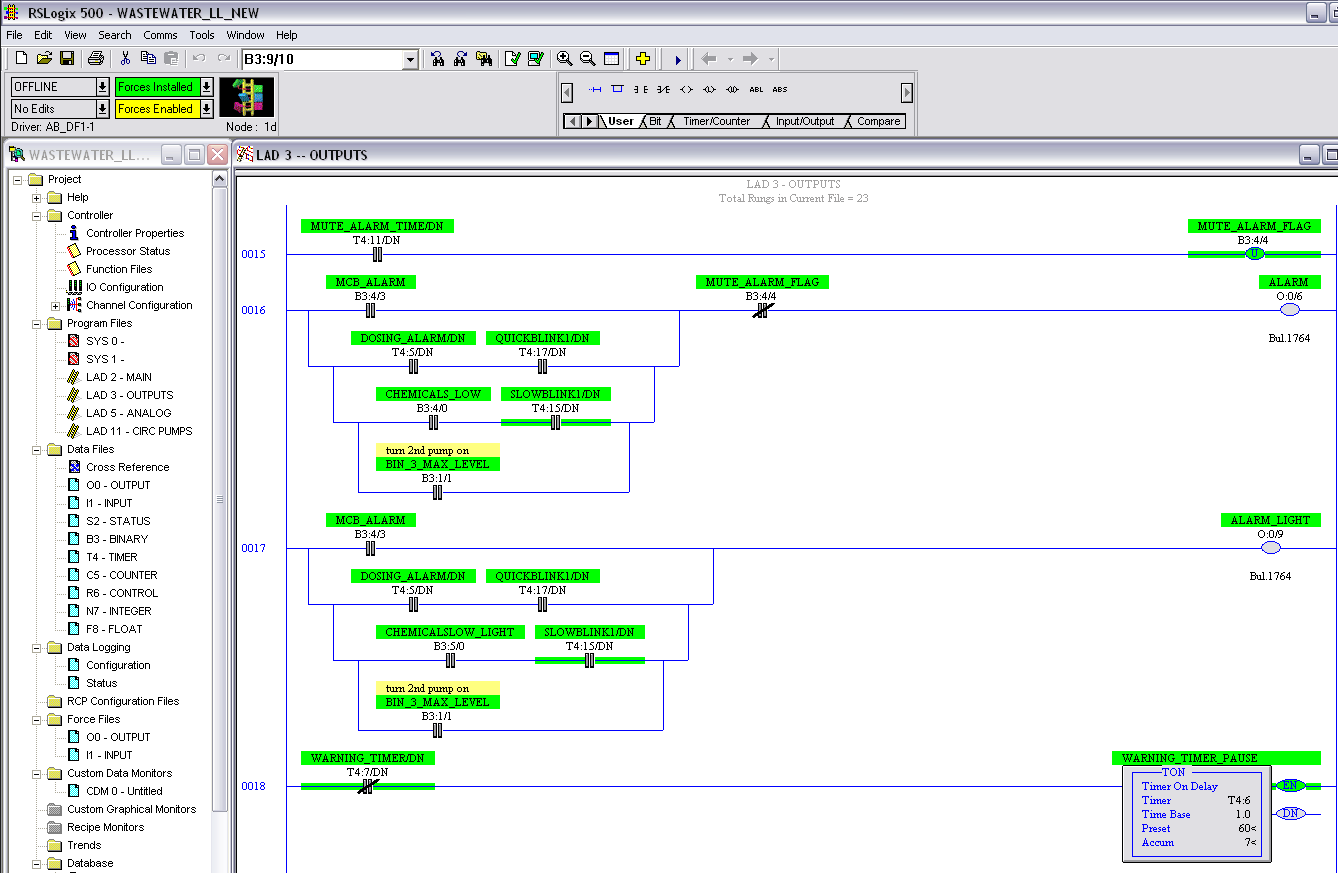The height and width of the screenshot is (873, 1338).
Task: Click the Zoom Out magnifier
Action: tap(587, 59)
